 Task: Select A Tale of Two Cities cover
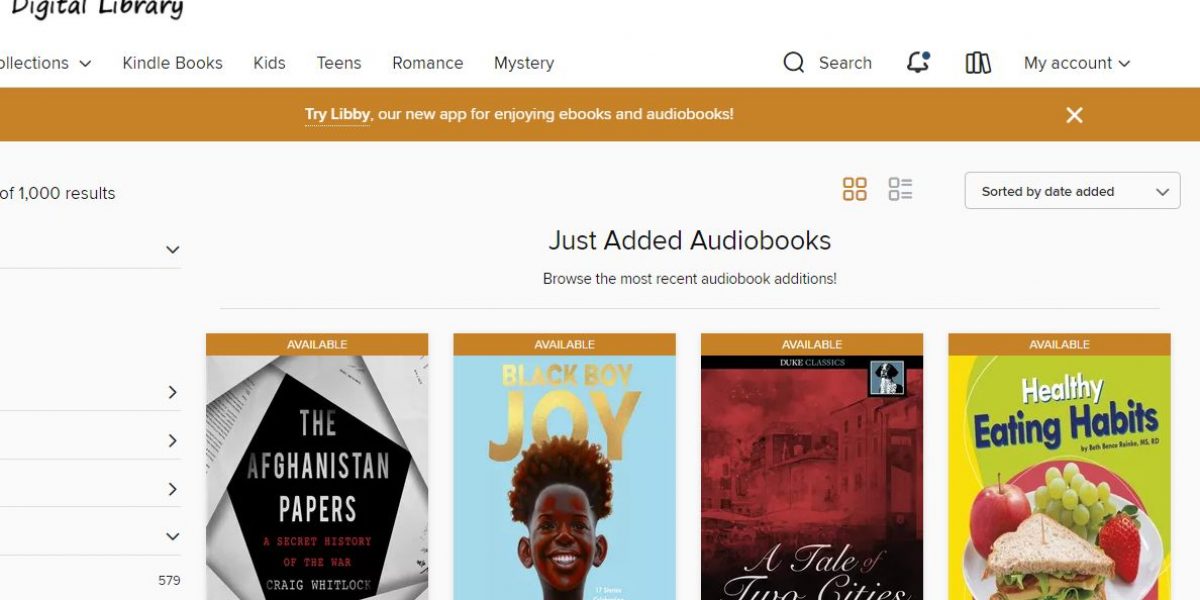pos(812,477)
